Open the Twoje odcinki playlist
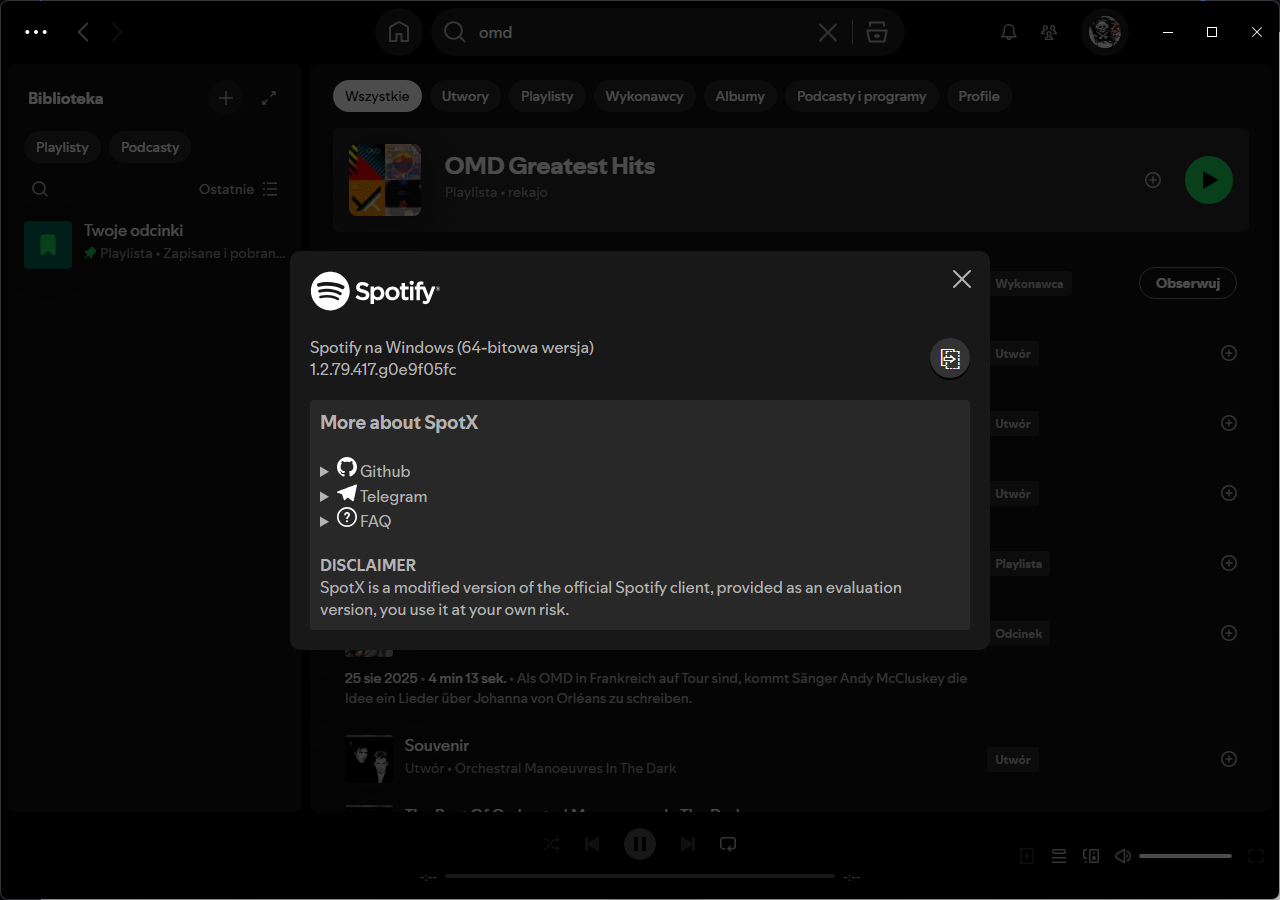The width and height of the screenshot is (1280, 900). [x=155, y=245]
